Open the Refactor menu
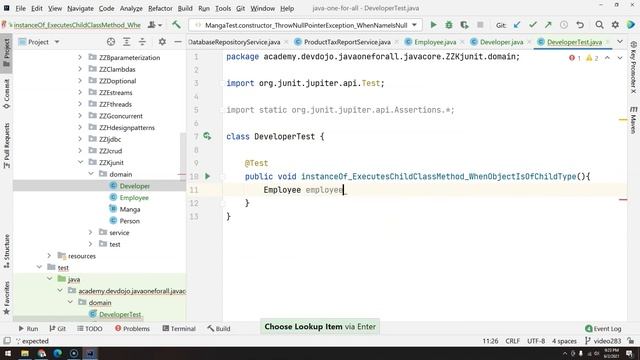This screenshot has width=640, height=360. click(160, 8)
